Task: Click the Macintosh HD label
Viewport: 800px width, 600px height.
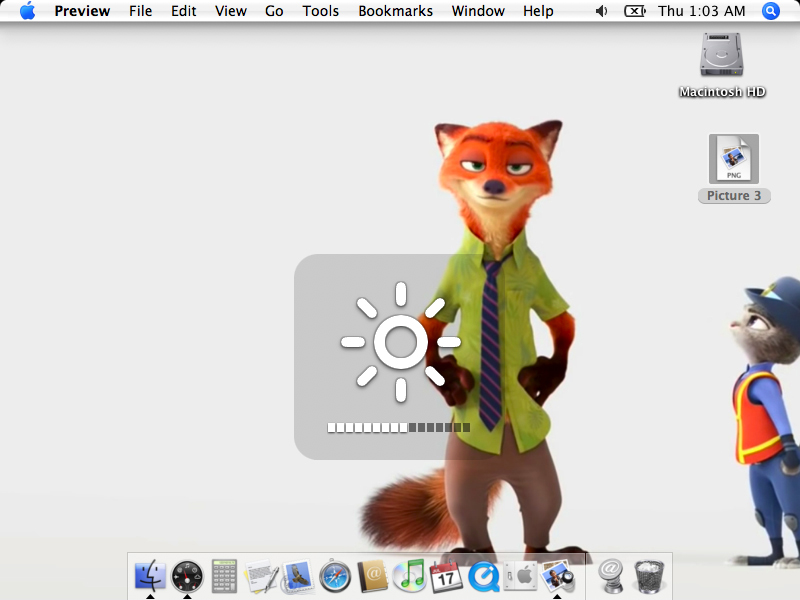Action: point(722,92)
